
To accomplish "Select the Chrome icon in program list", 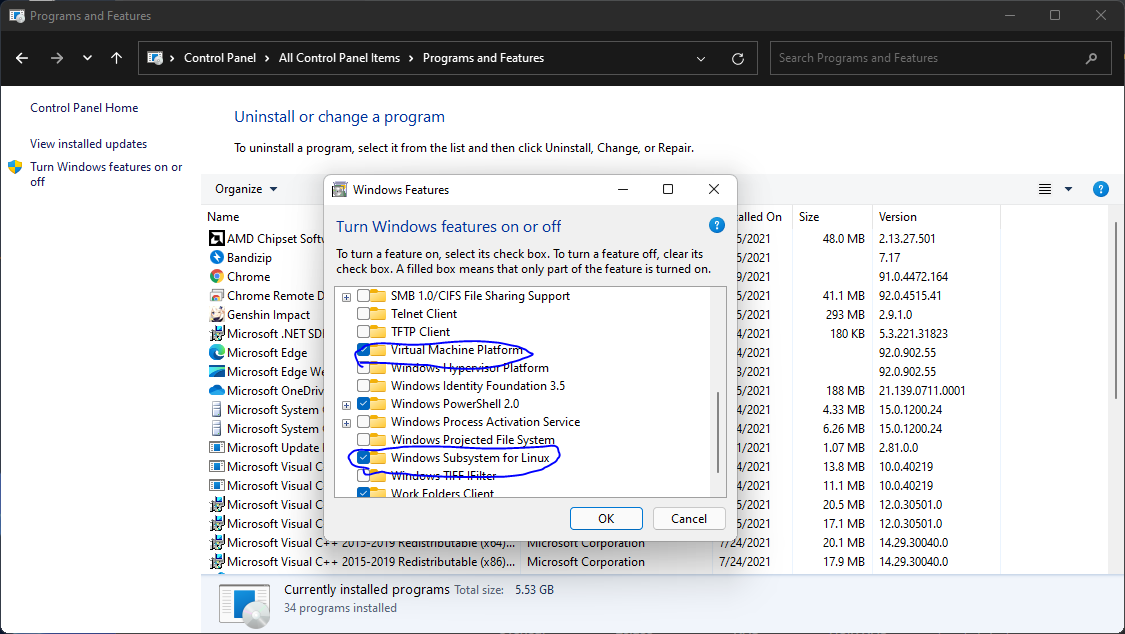I will 216,276.
